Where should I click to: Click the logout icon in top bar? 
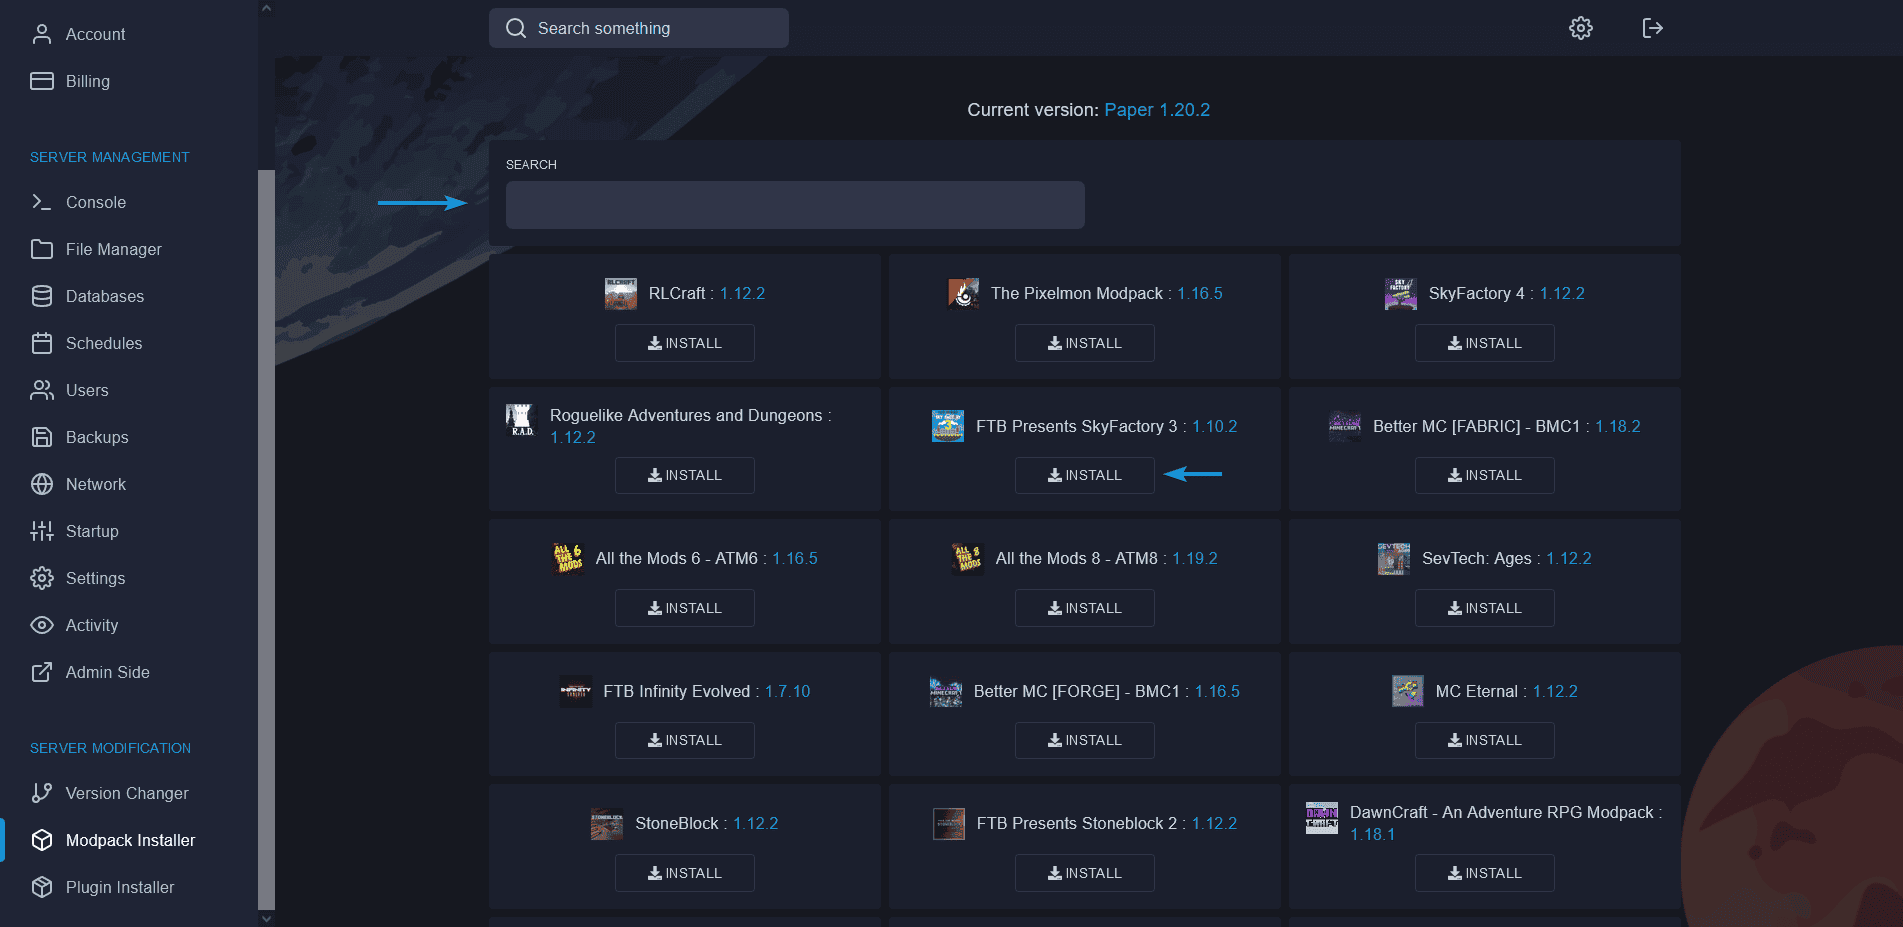pos(1652,28)
